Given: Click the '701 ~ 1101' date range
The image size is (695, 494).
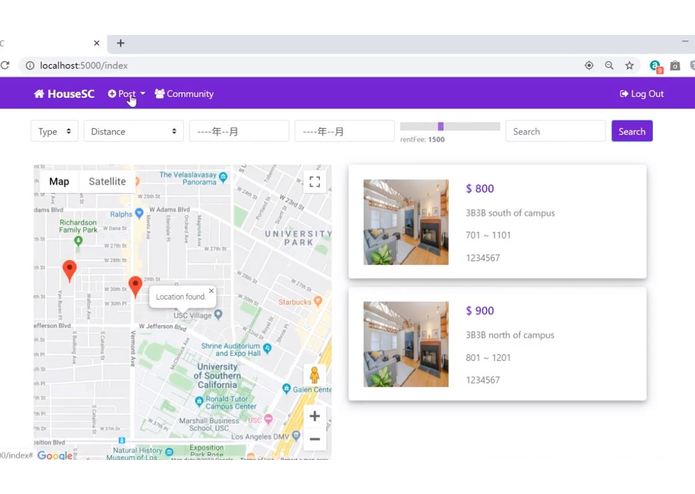Looking at the screenshot, I should tap(488, 235).
